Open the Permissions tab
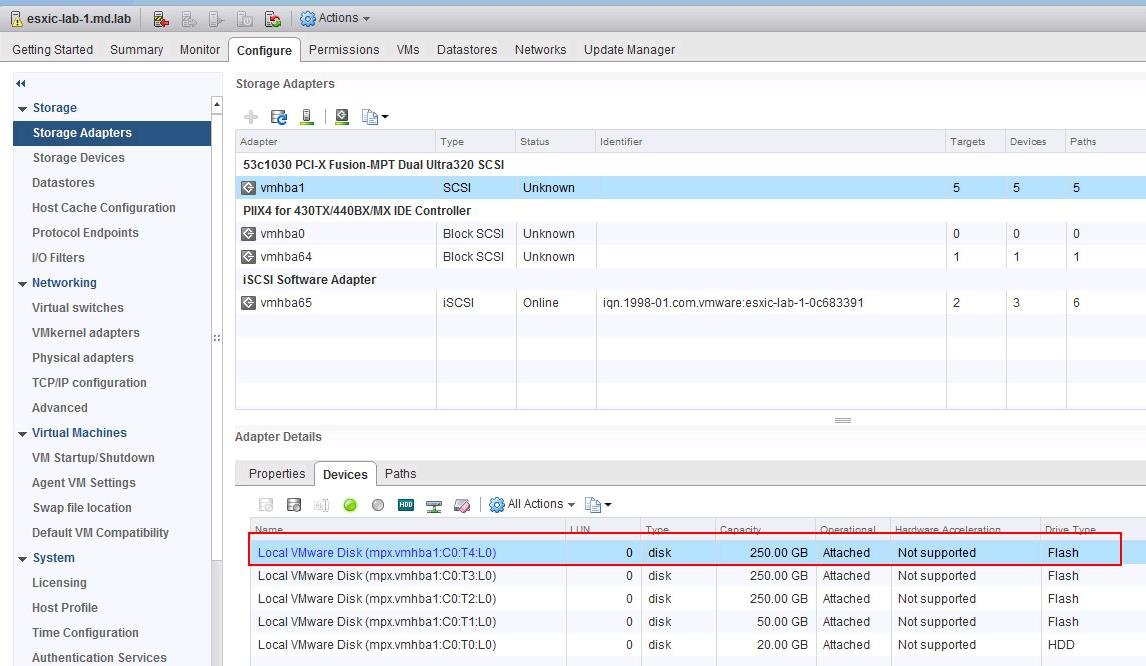The height and width of the screenshot is (666, 1146). (x=344, y=50)
